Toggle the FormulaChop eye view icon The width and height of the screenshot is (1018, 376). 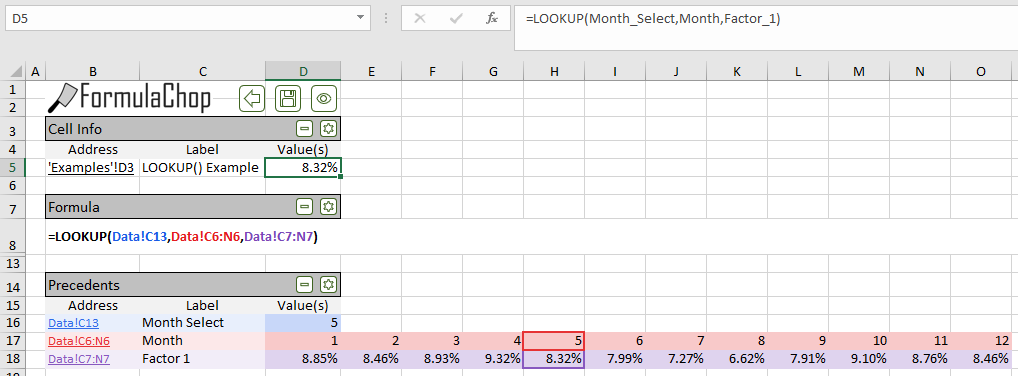[324, 99]
